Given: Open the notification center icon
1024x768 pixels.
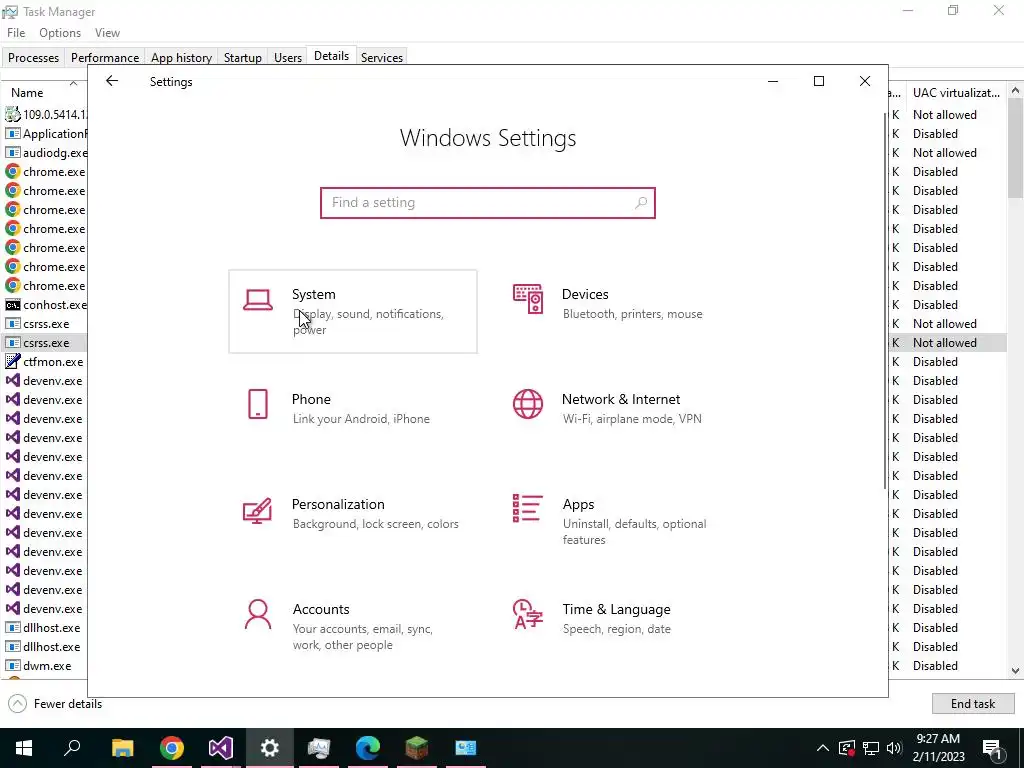Looking at the screenshot, I should point(993,748).
